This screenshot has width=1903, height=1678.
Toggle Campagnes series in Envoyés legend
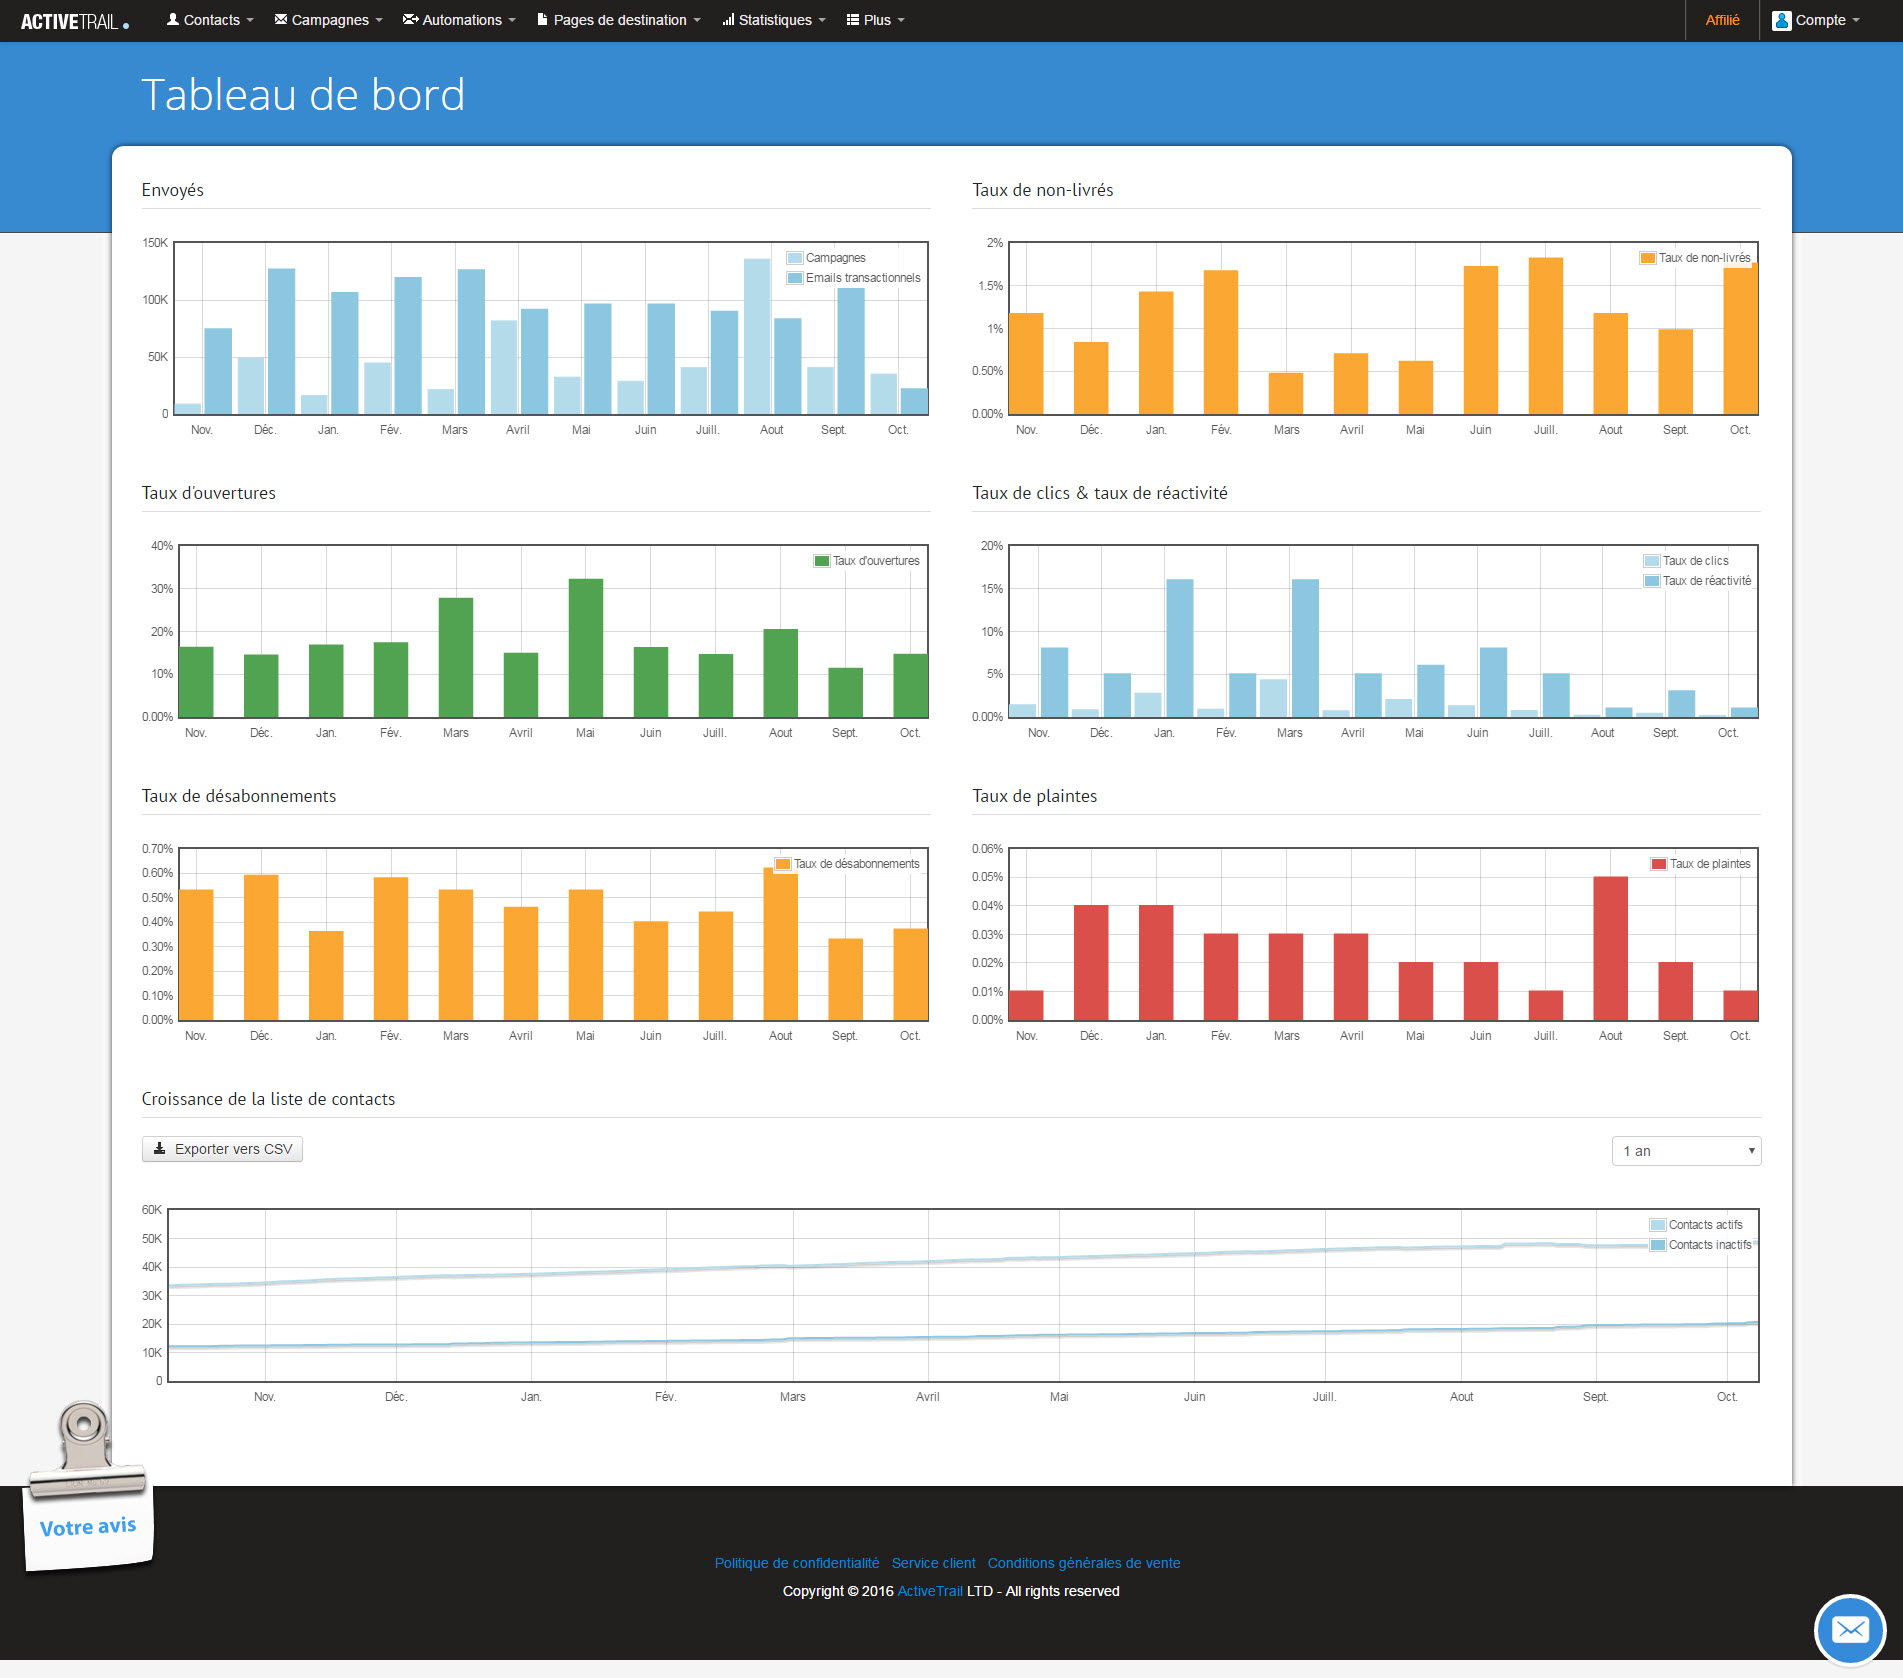tap(834, 258)
